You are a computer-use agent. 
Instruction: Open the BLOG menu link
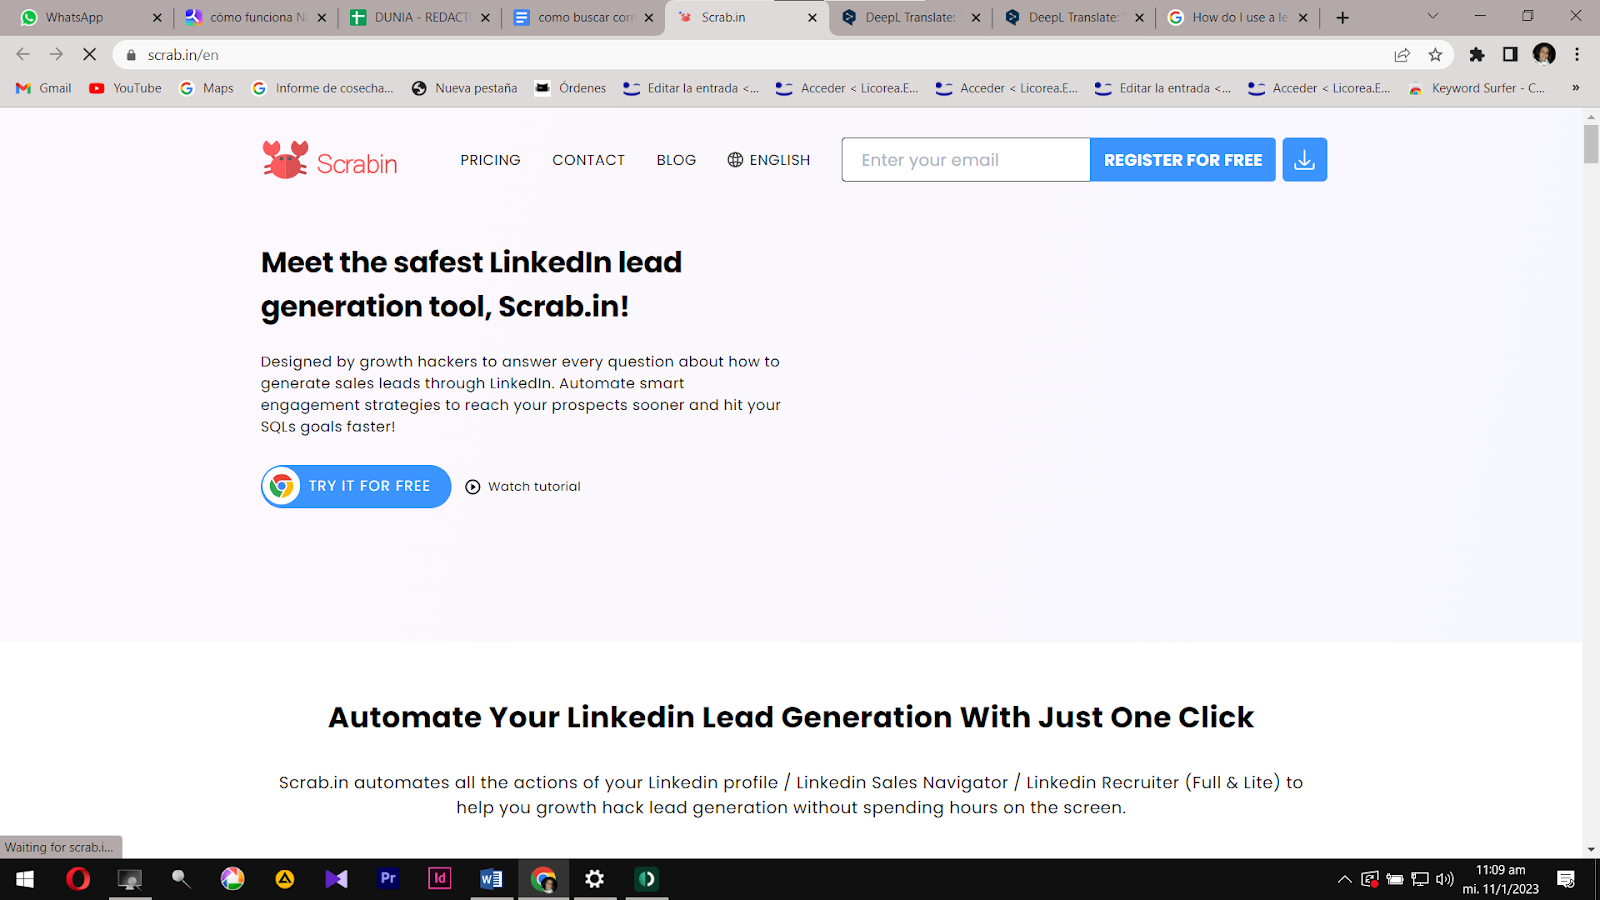pyautogui.click(x=676, y=160)
